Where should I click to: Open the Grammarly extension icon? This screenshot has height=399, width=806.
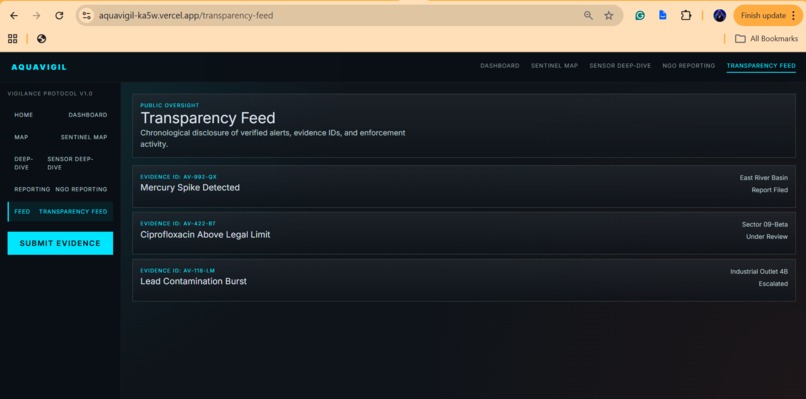[640, 15]
